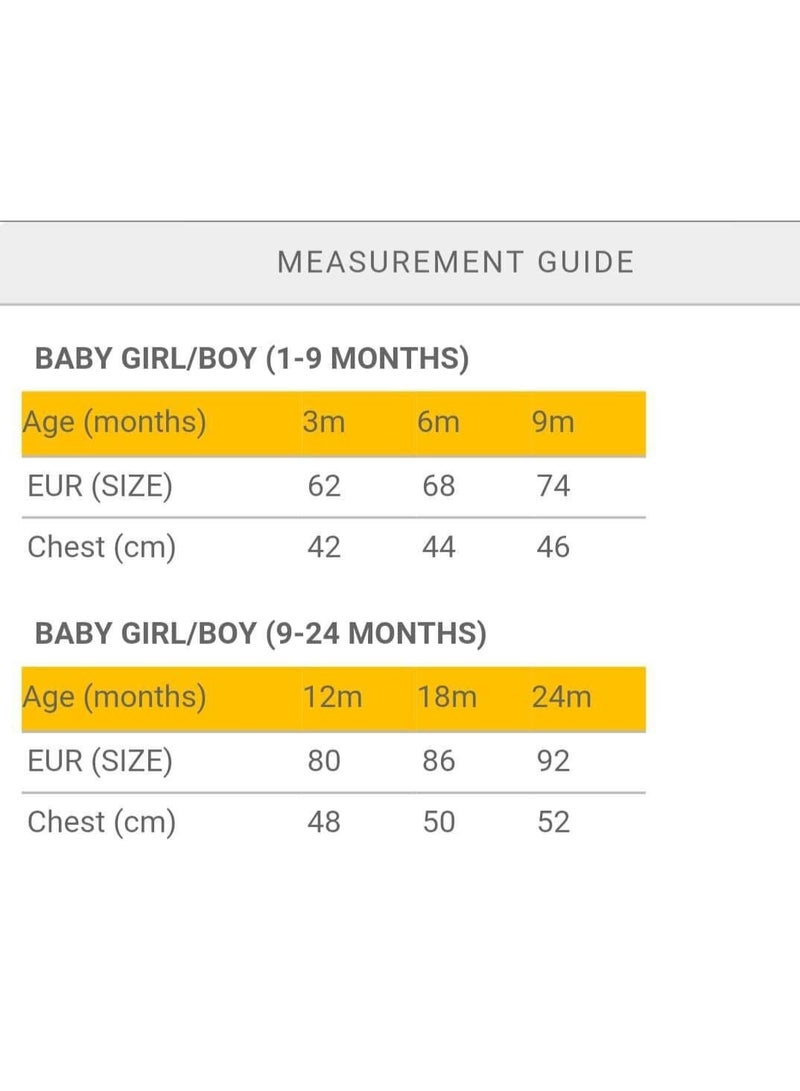Select EUR size 68 cell
The height and width of the screenshot is (1091, 800).
tap(438, 486)
